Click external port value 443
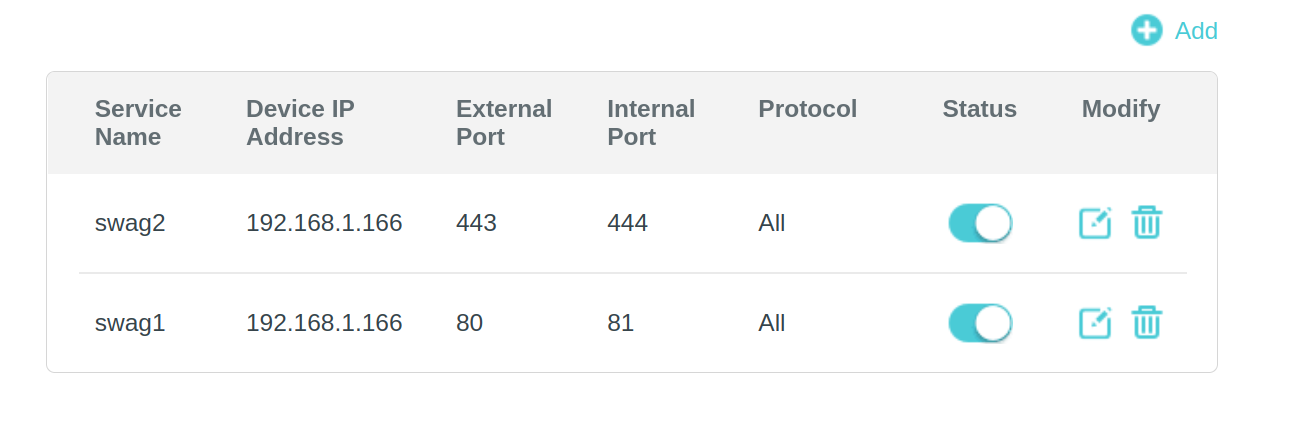 [476, 223]
